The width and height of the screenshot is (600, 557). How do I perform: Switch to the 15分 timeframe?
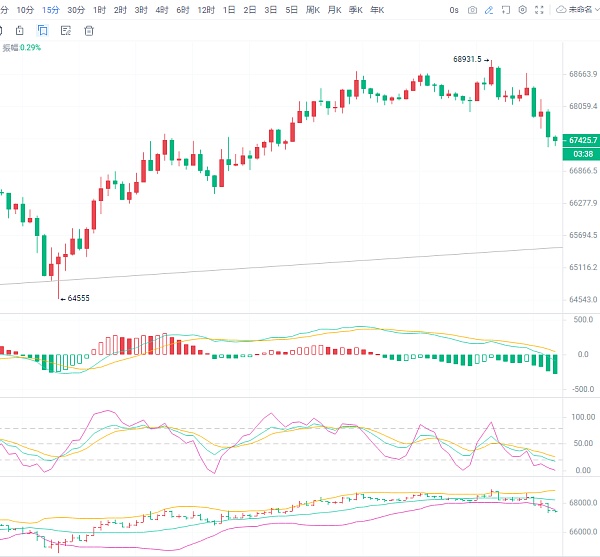50,10
